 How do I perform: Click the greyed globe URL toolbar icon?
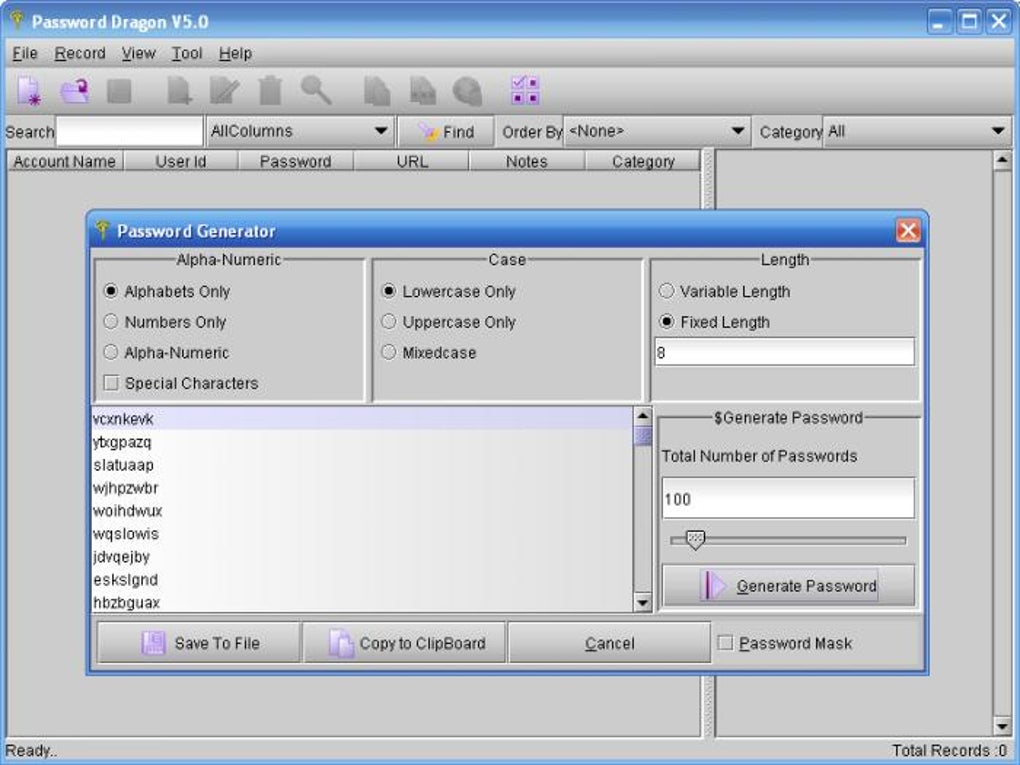click(x=467, y=91)
